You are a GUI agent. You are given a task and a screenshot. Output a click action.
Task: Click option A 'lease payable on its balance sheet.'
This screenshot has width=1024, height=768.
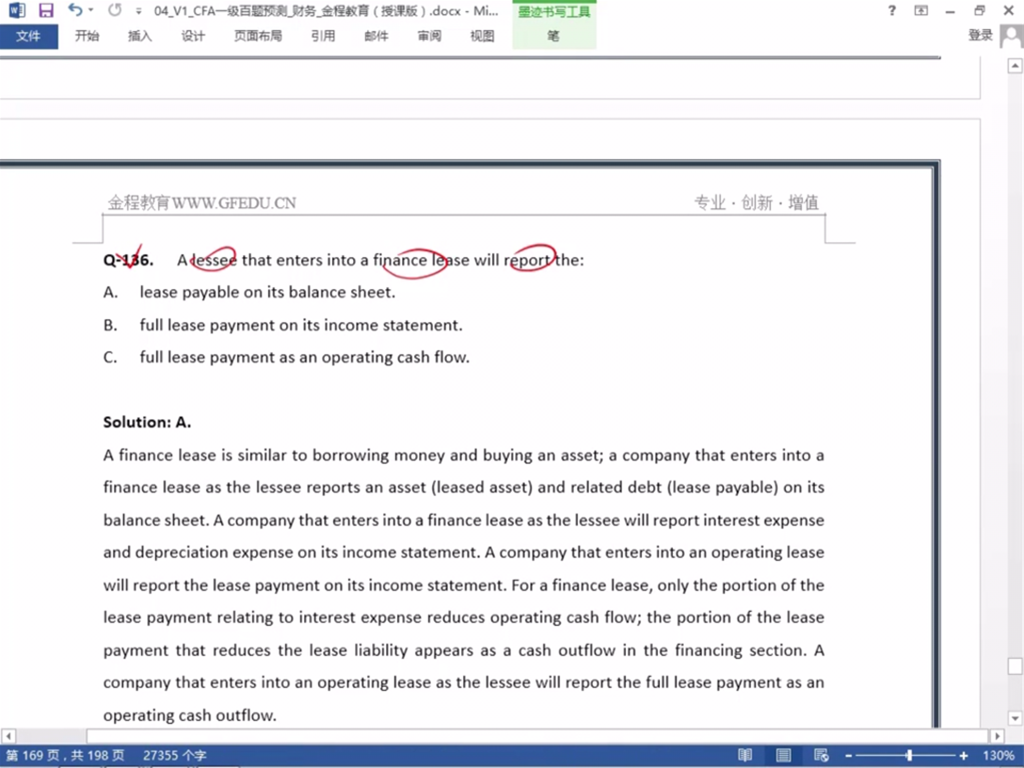click(267, 292)
